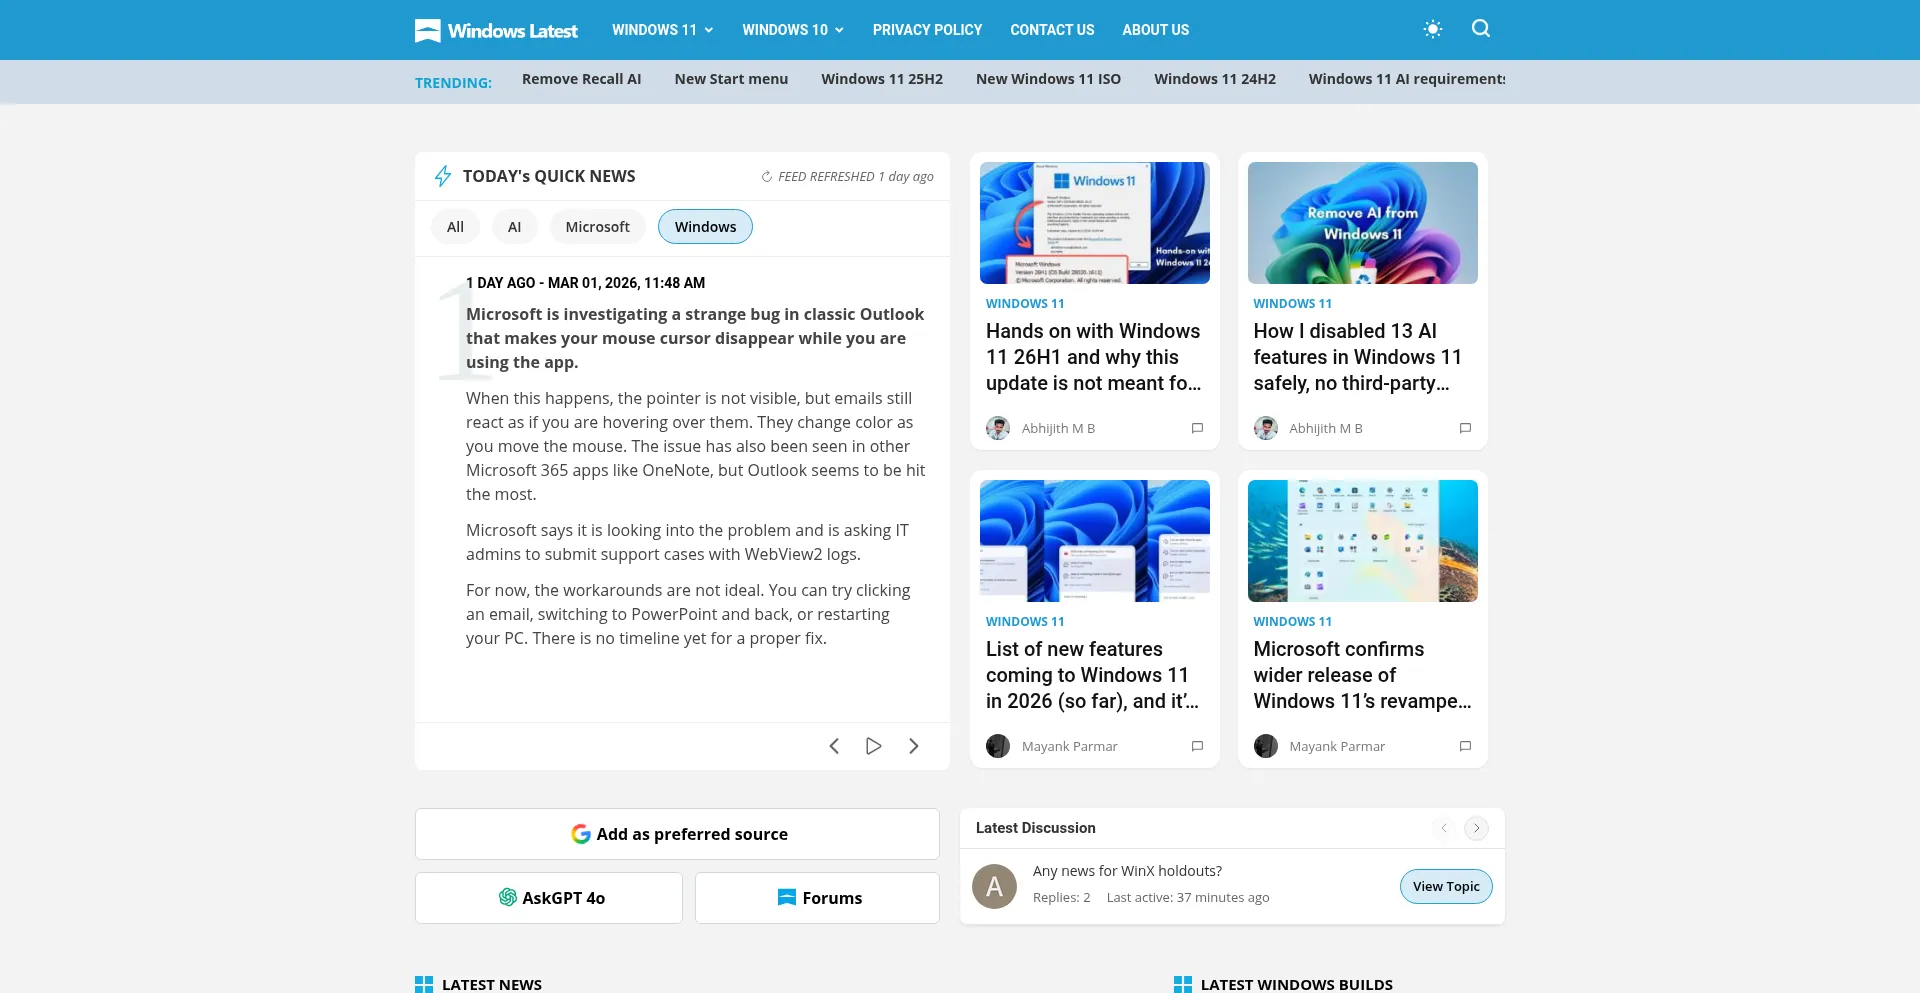
Task: Click Windows 11 category tag above Hands on article
Action: 1025,304
